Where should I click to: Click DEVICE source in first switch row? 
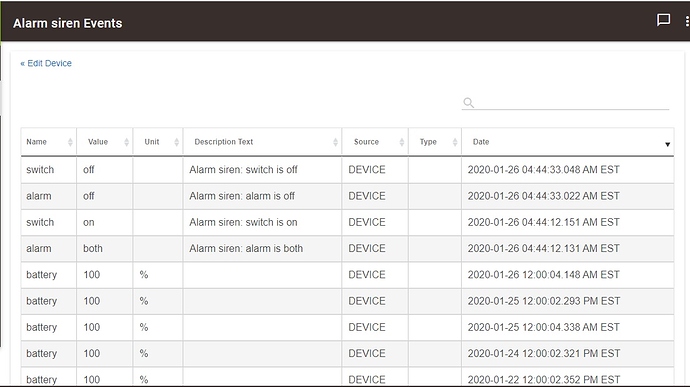(367, 170)
